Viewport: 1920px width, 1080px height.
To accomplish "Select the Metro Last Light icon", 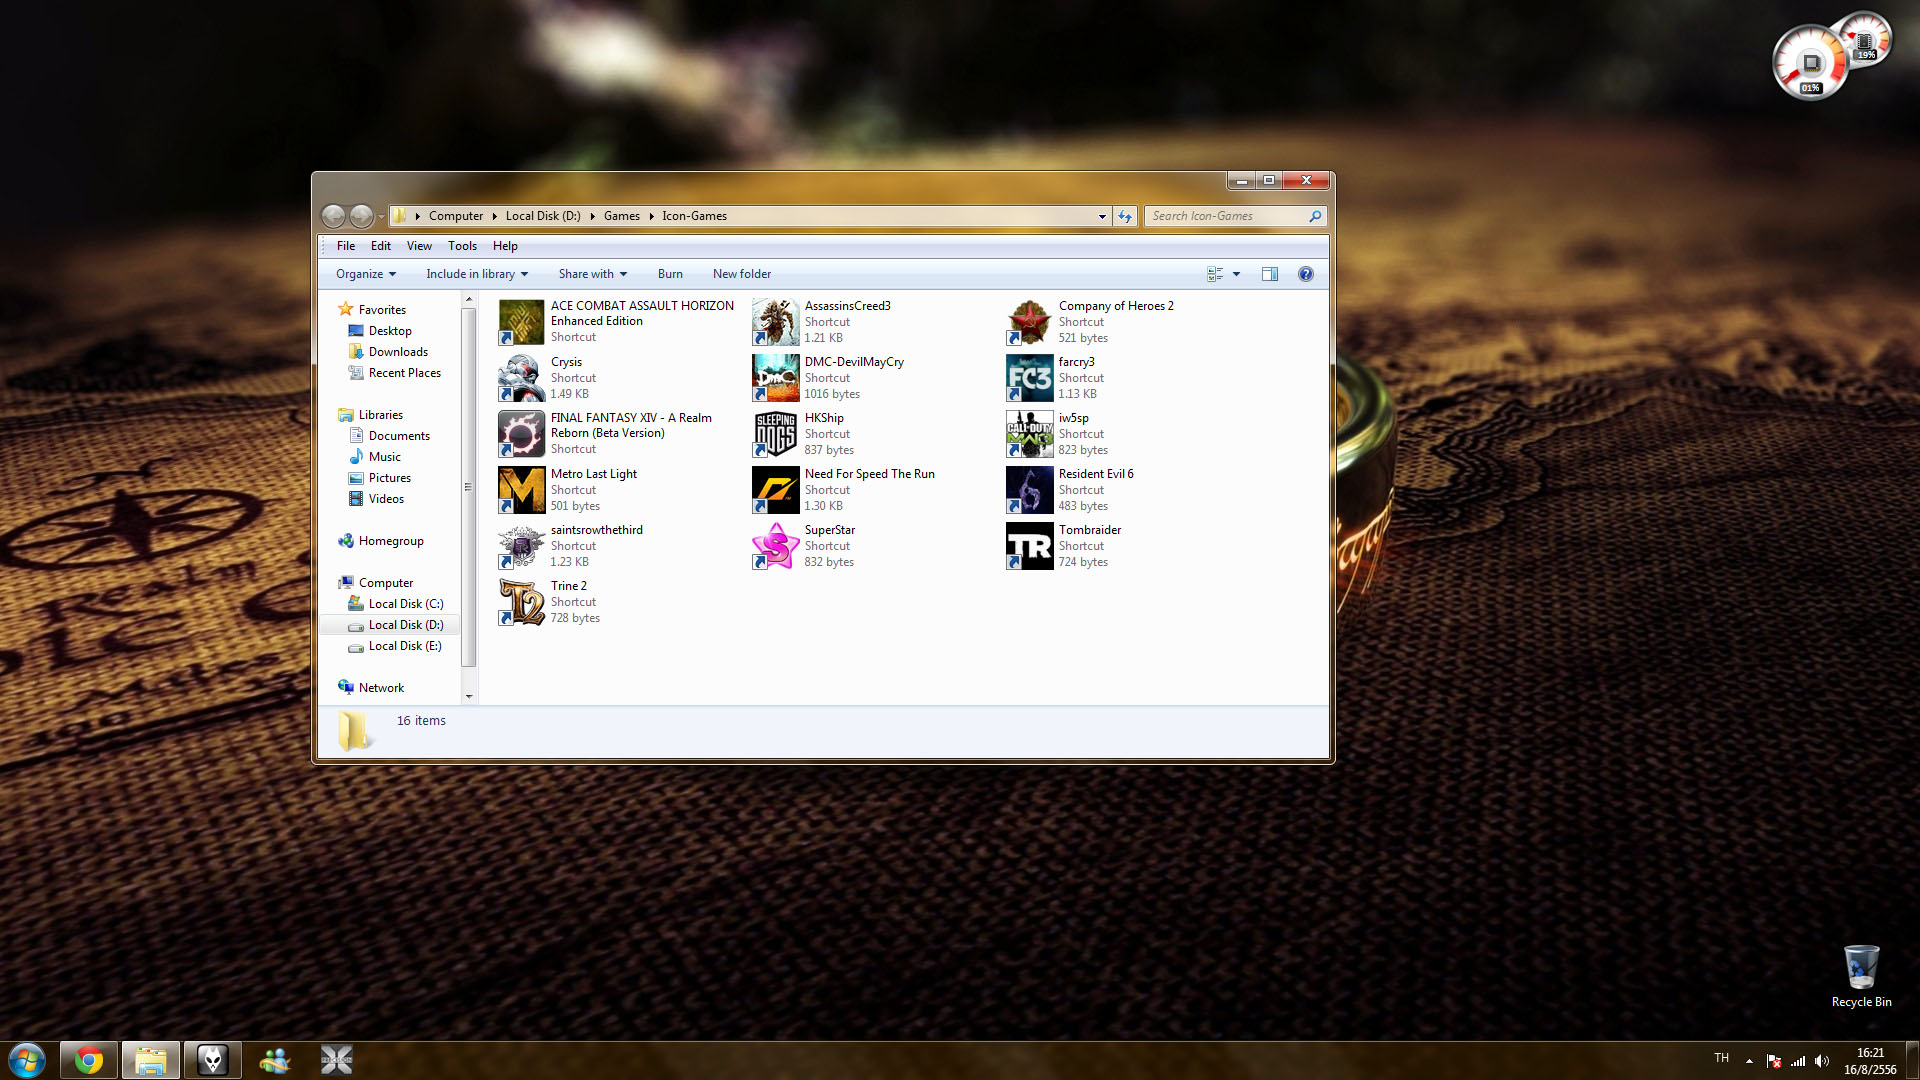I will click(521, 490).
